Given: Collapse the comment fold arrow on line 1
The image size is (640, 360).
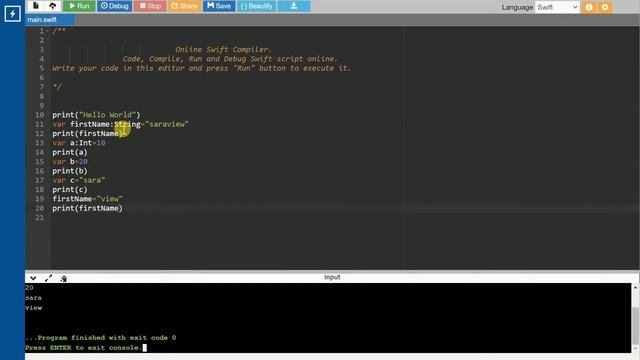Looking at the screenshot, I should [47, 31].
